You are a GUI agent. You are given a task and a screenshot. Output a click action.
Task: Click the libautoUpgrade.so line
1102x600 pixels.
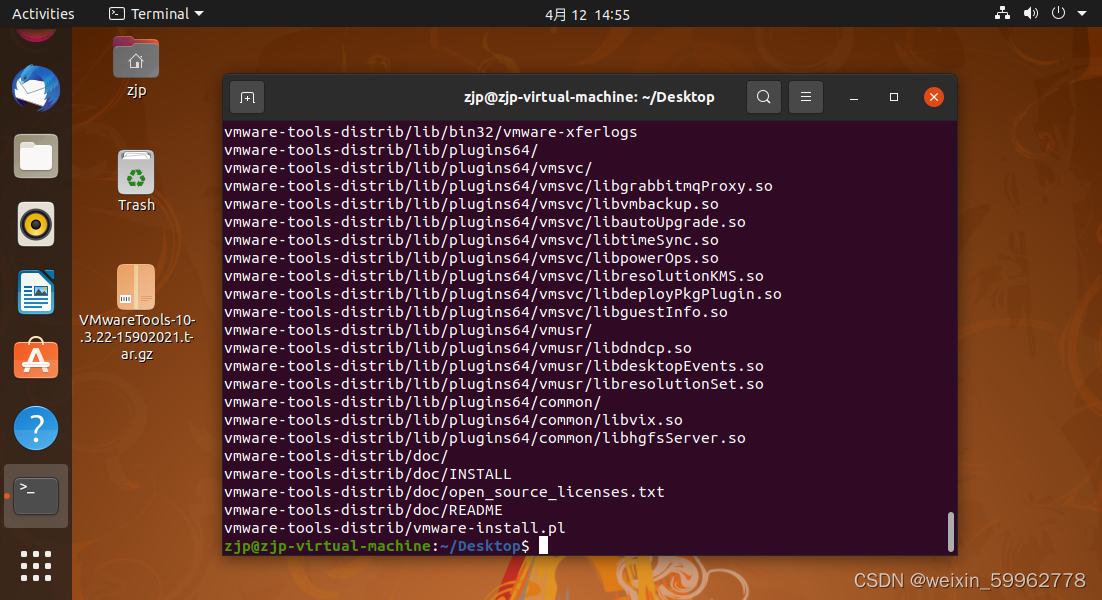[x=485, y=222]
